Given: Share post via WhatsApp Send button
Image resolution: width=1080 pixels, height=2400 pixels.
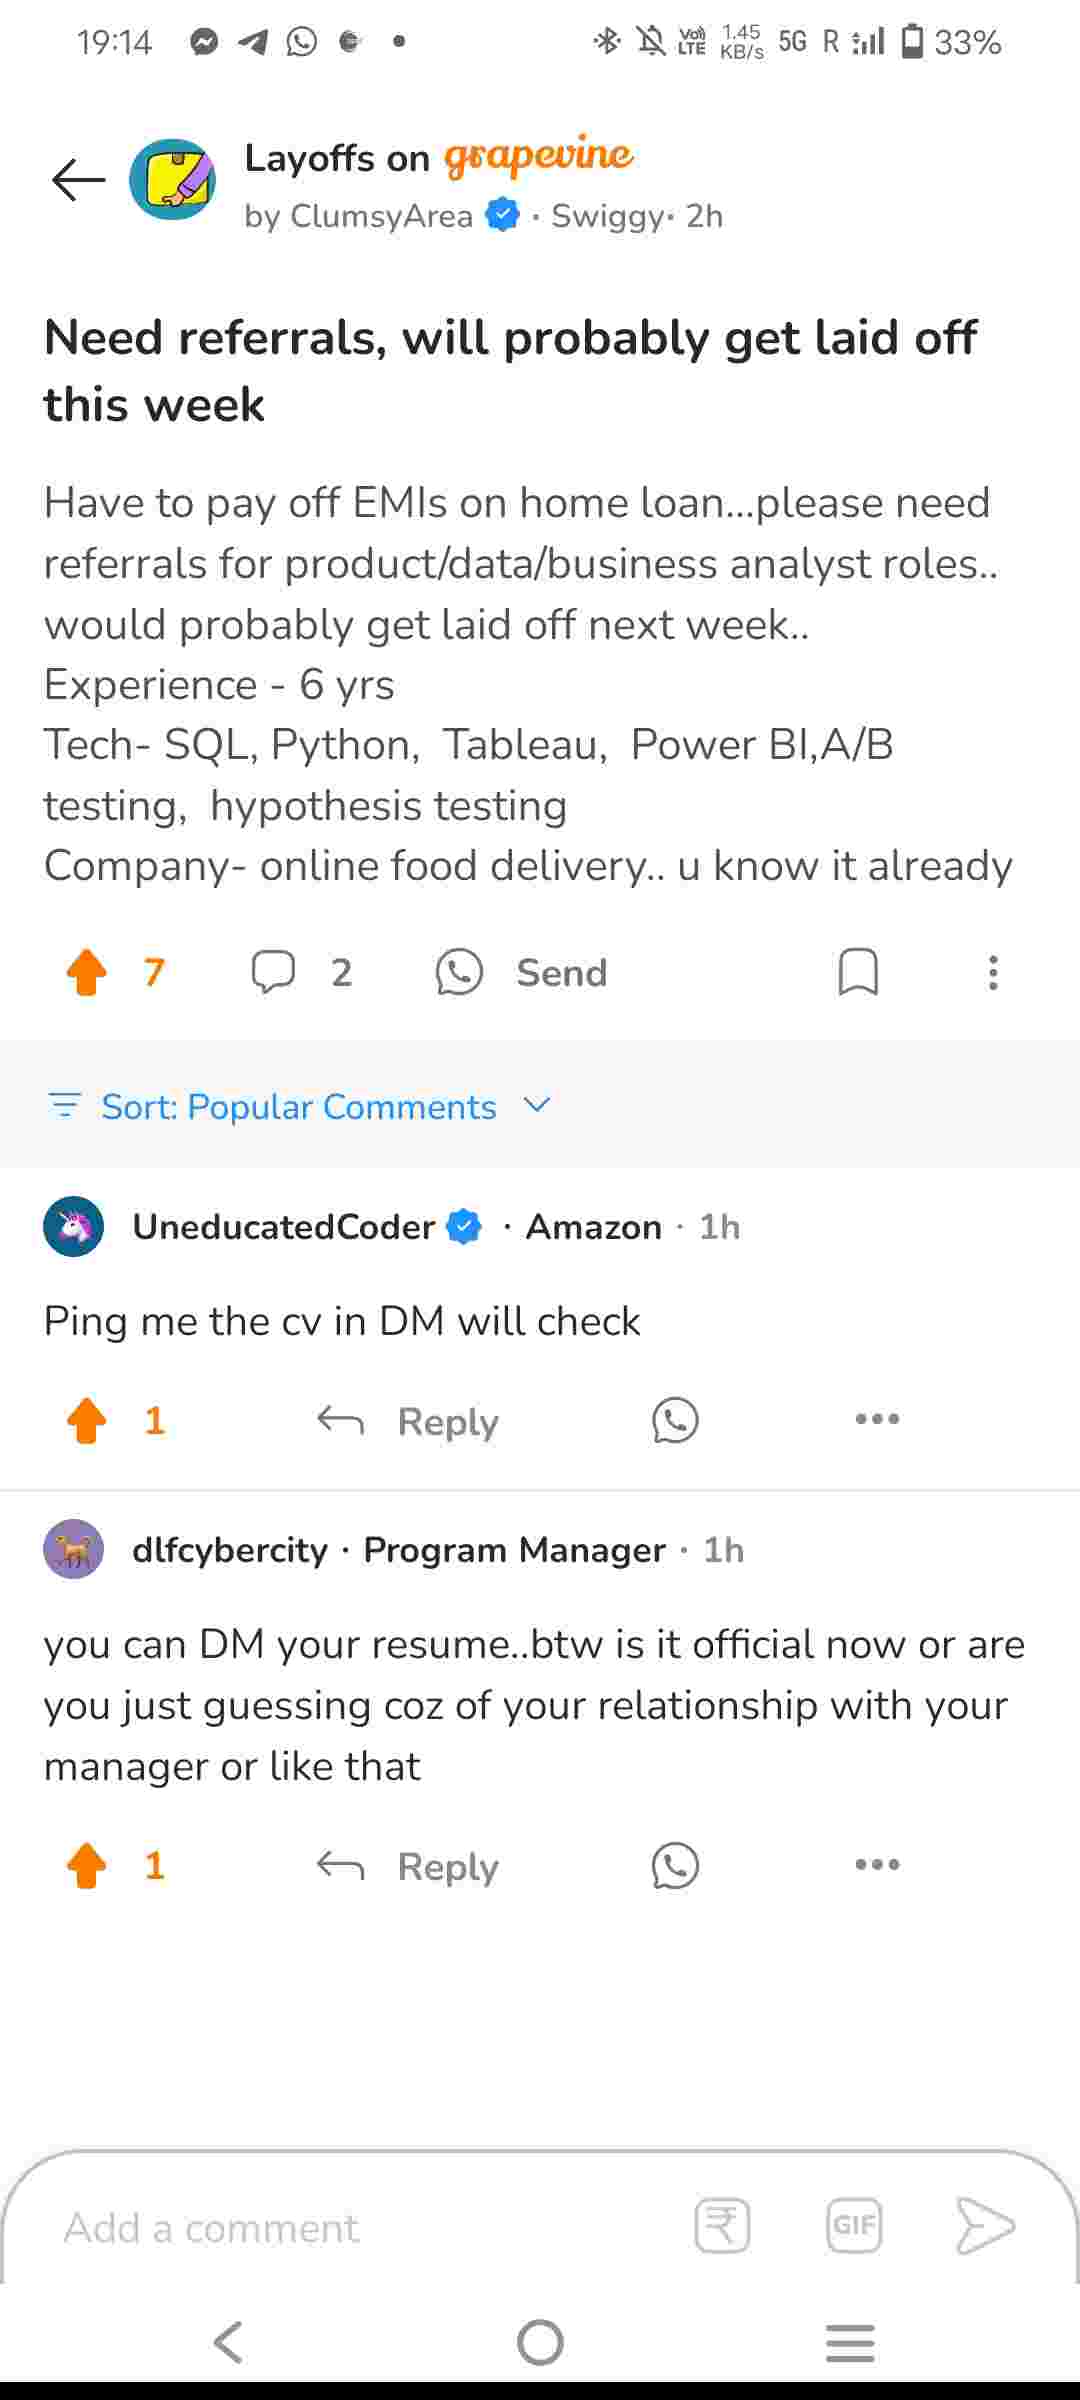Looking at the screenshot, I should [523, 972].
